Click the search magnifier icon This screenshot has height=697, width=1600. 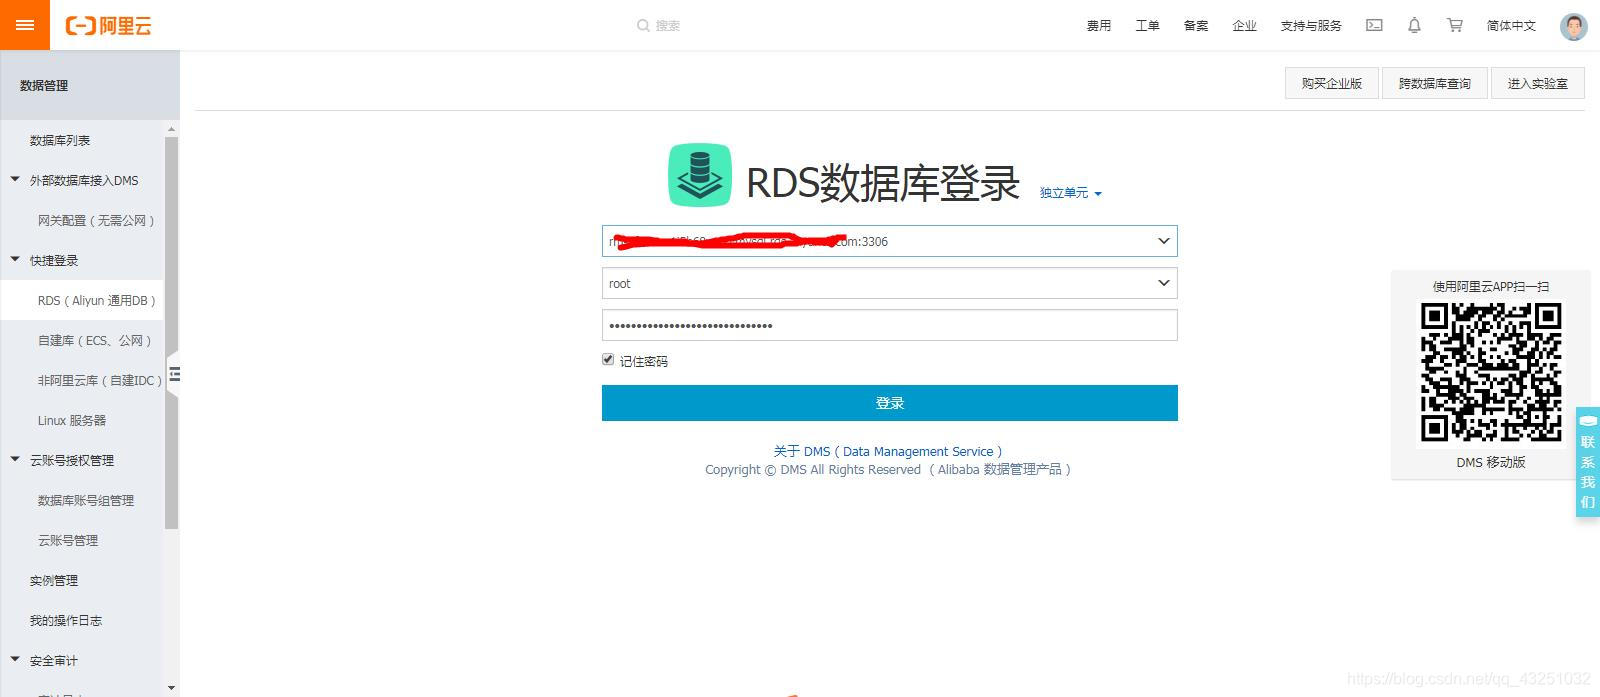(x=643, y=26)
